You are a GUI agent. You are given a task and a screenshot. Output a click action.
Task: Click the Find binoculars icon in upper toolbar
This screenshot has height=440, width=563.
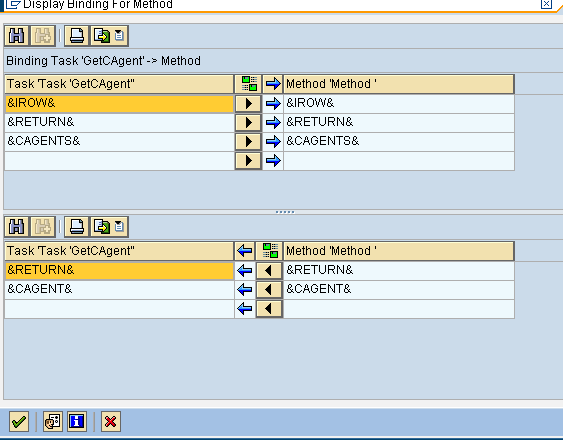(x=17, y=36)
